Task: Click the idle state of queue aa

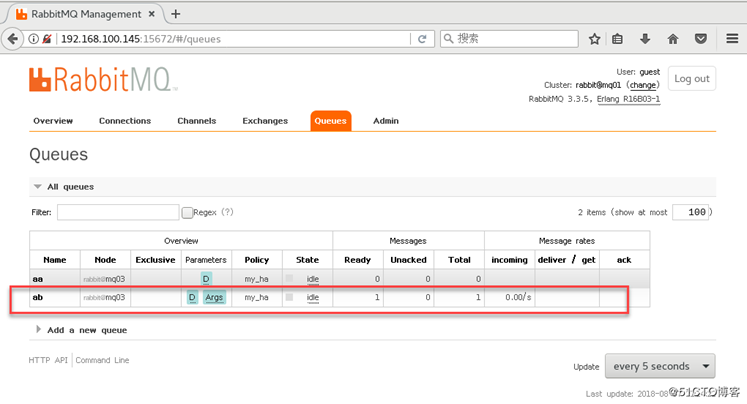Action: [313, 279]
